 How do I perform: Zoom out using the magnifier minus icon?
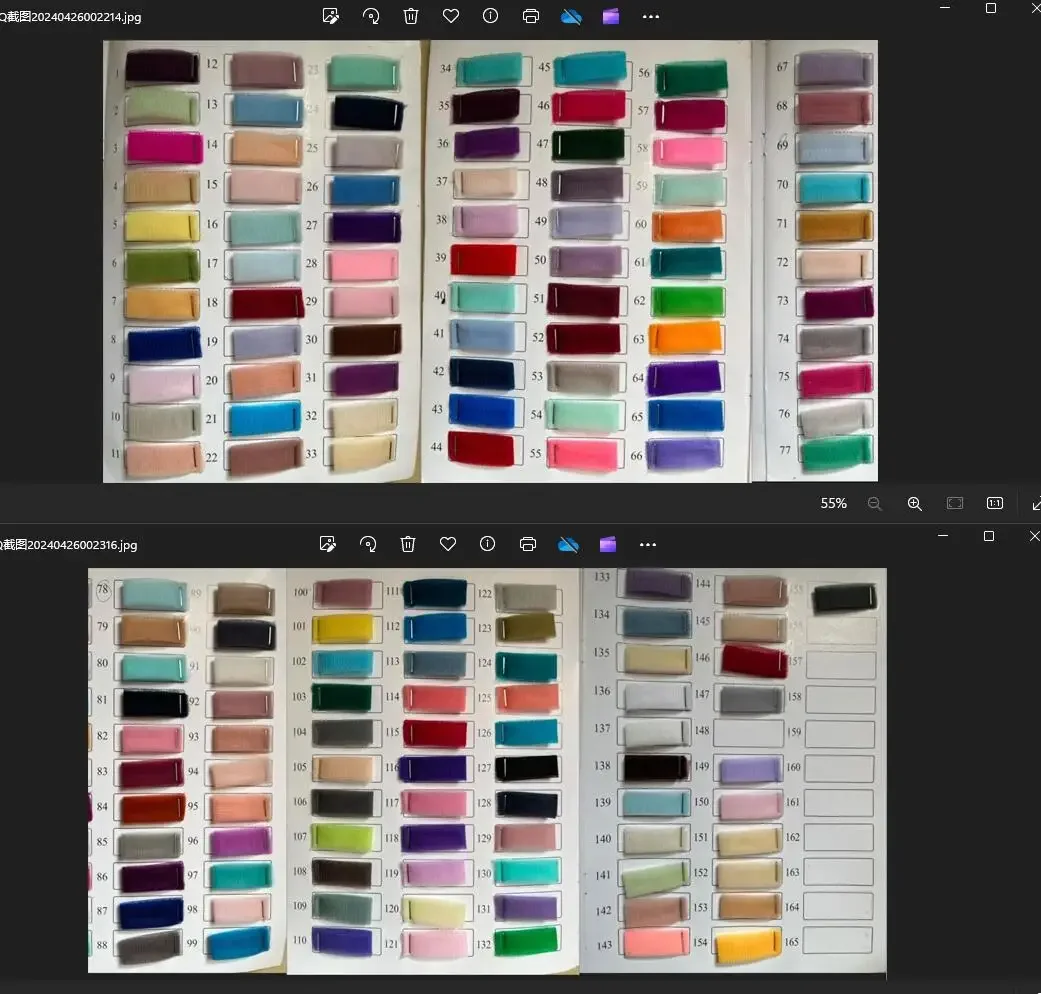click(x=874, y=504)
